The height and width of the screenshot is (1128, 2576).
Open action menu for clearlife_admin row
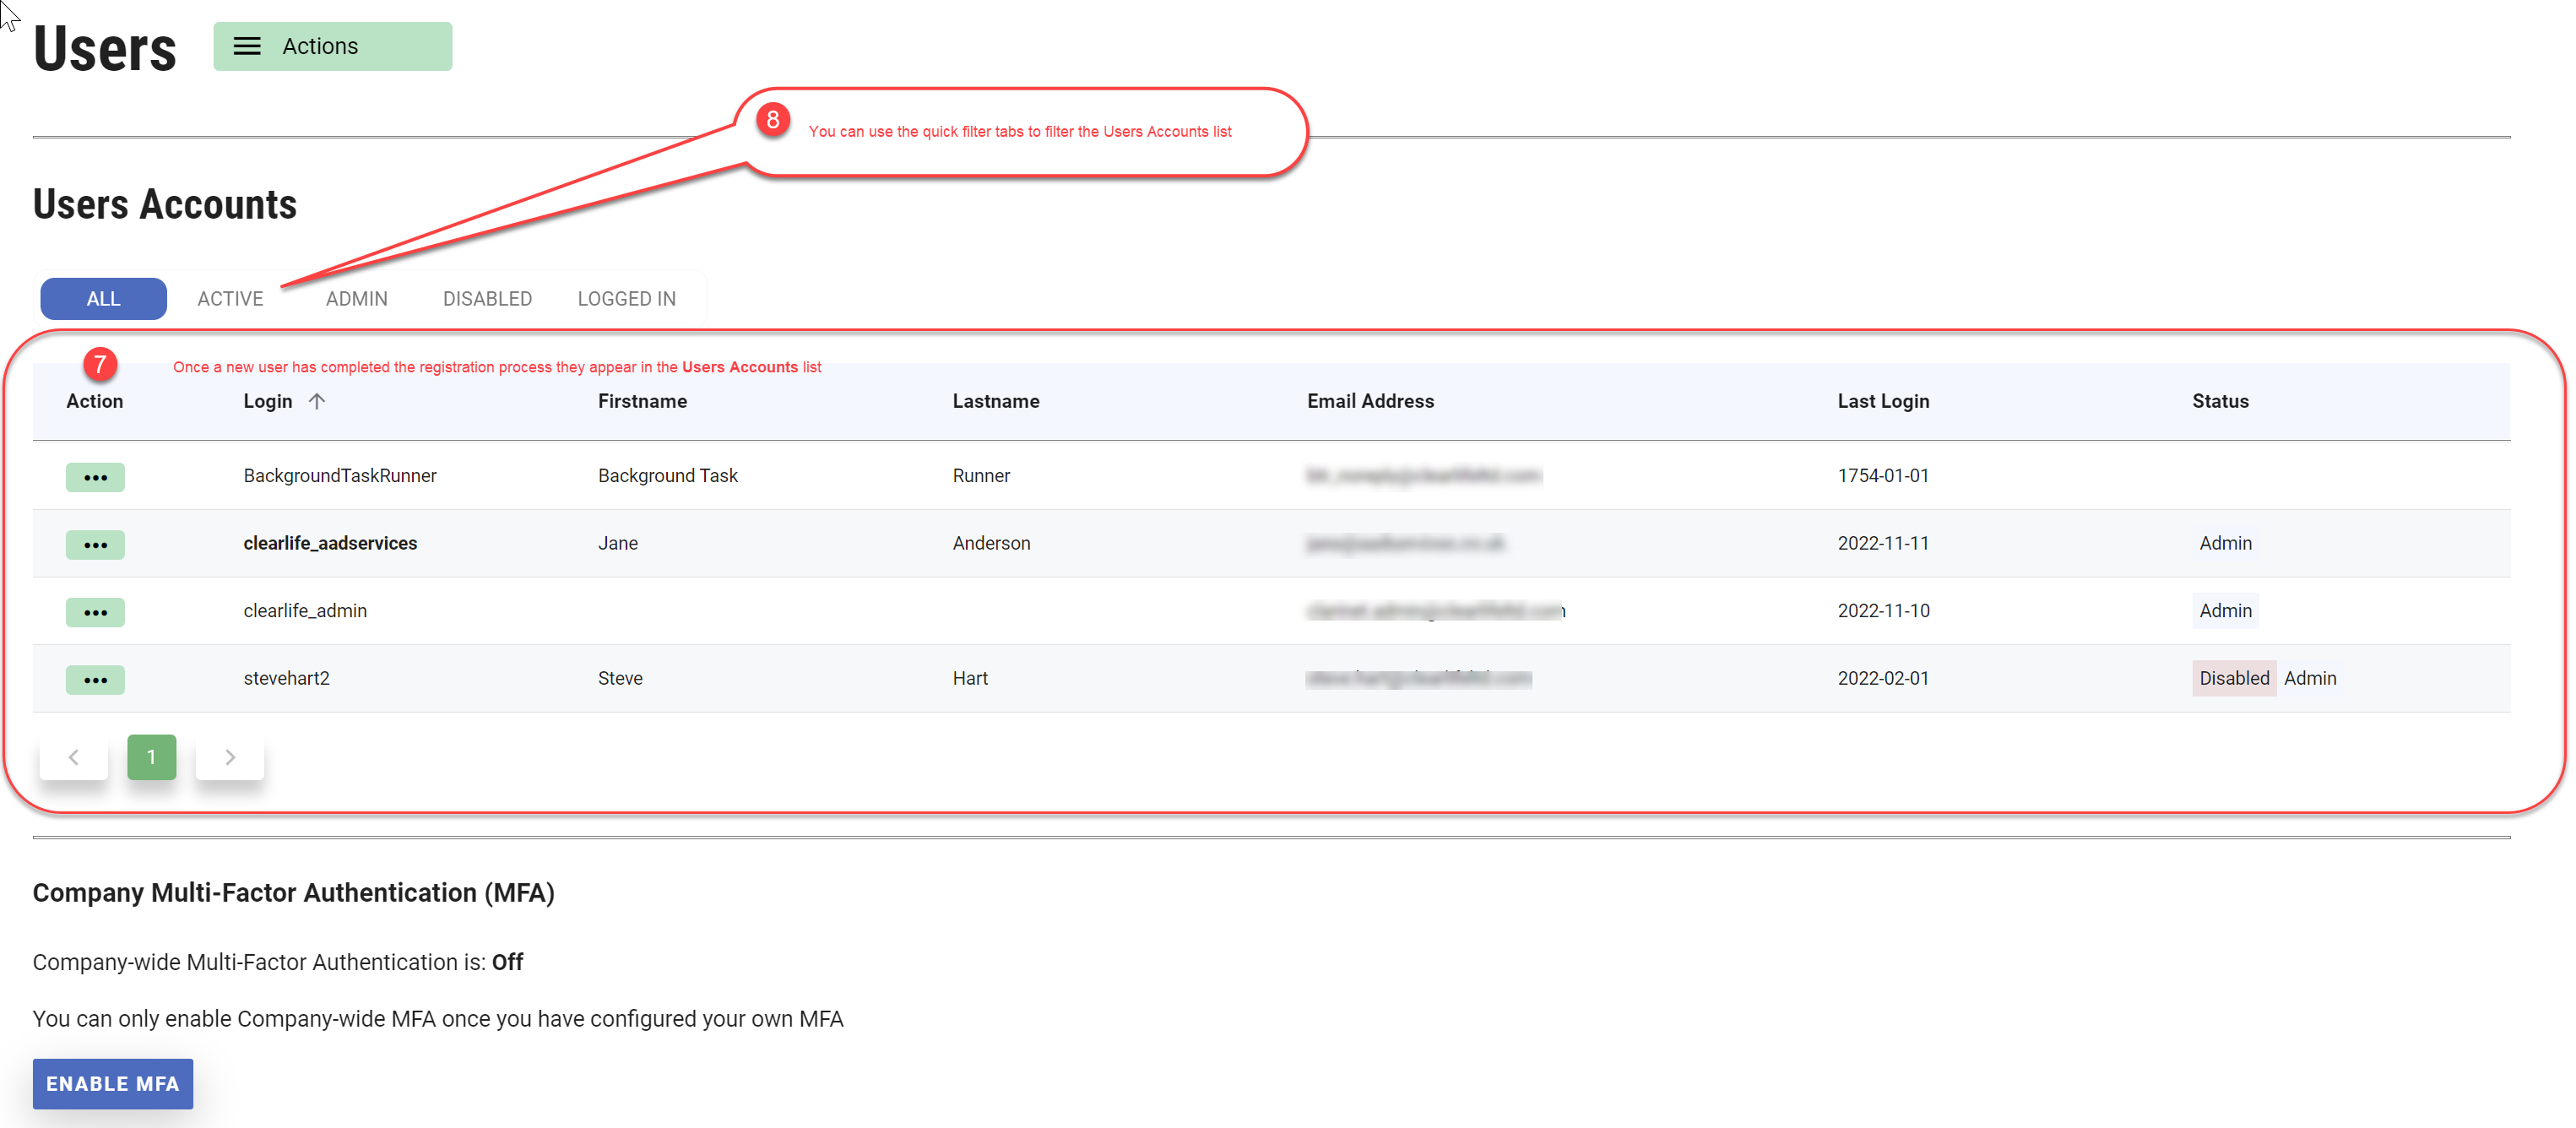click(x=95, y=612)
